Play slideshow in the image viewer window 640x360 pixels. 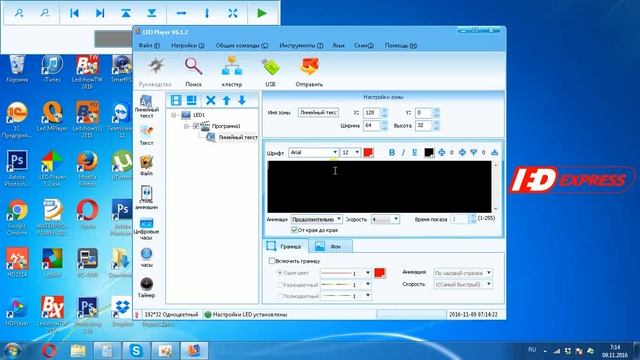point(262,13)
